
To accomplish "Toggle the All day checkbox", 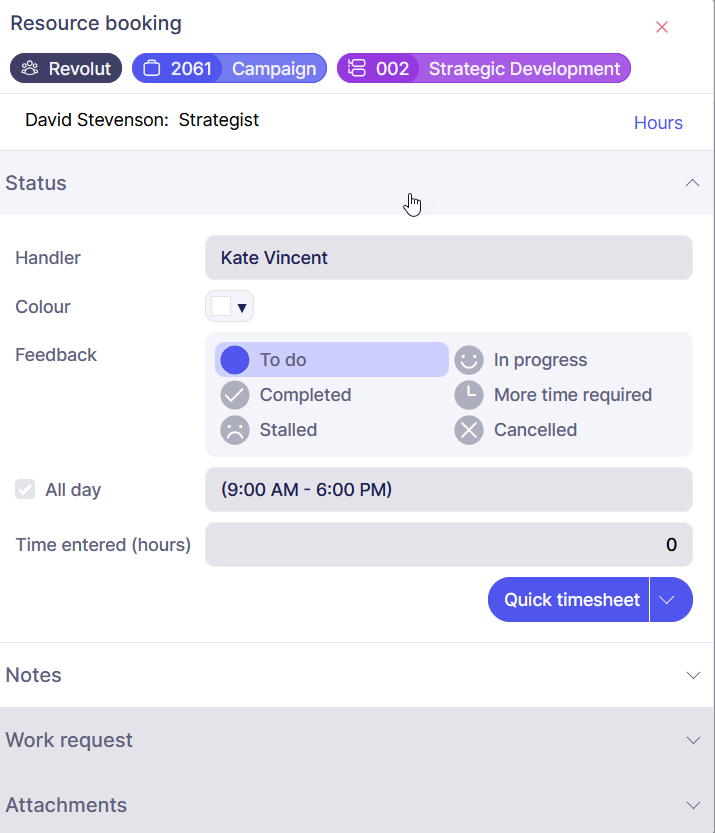I will point(25,490).
